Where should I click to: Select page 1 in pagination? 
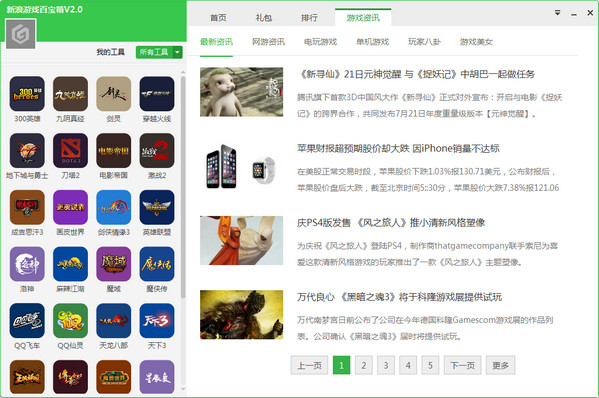click(x=342, y=366)
